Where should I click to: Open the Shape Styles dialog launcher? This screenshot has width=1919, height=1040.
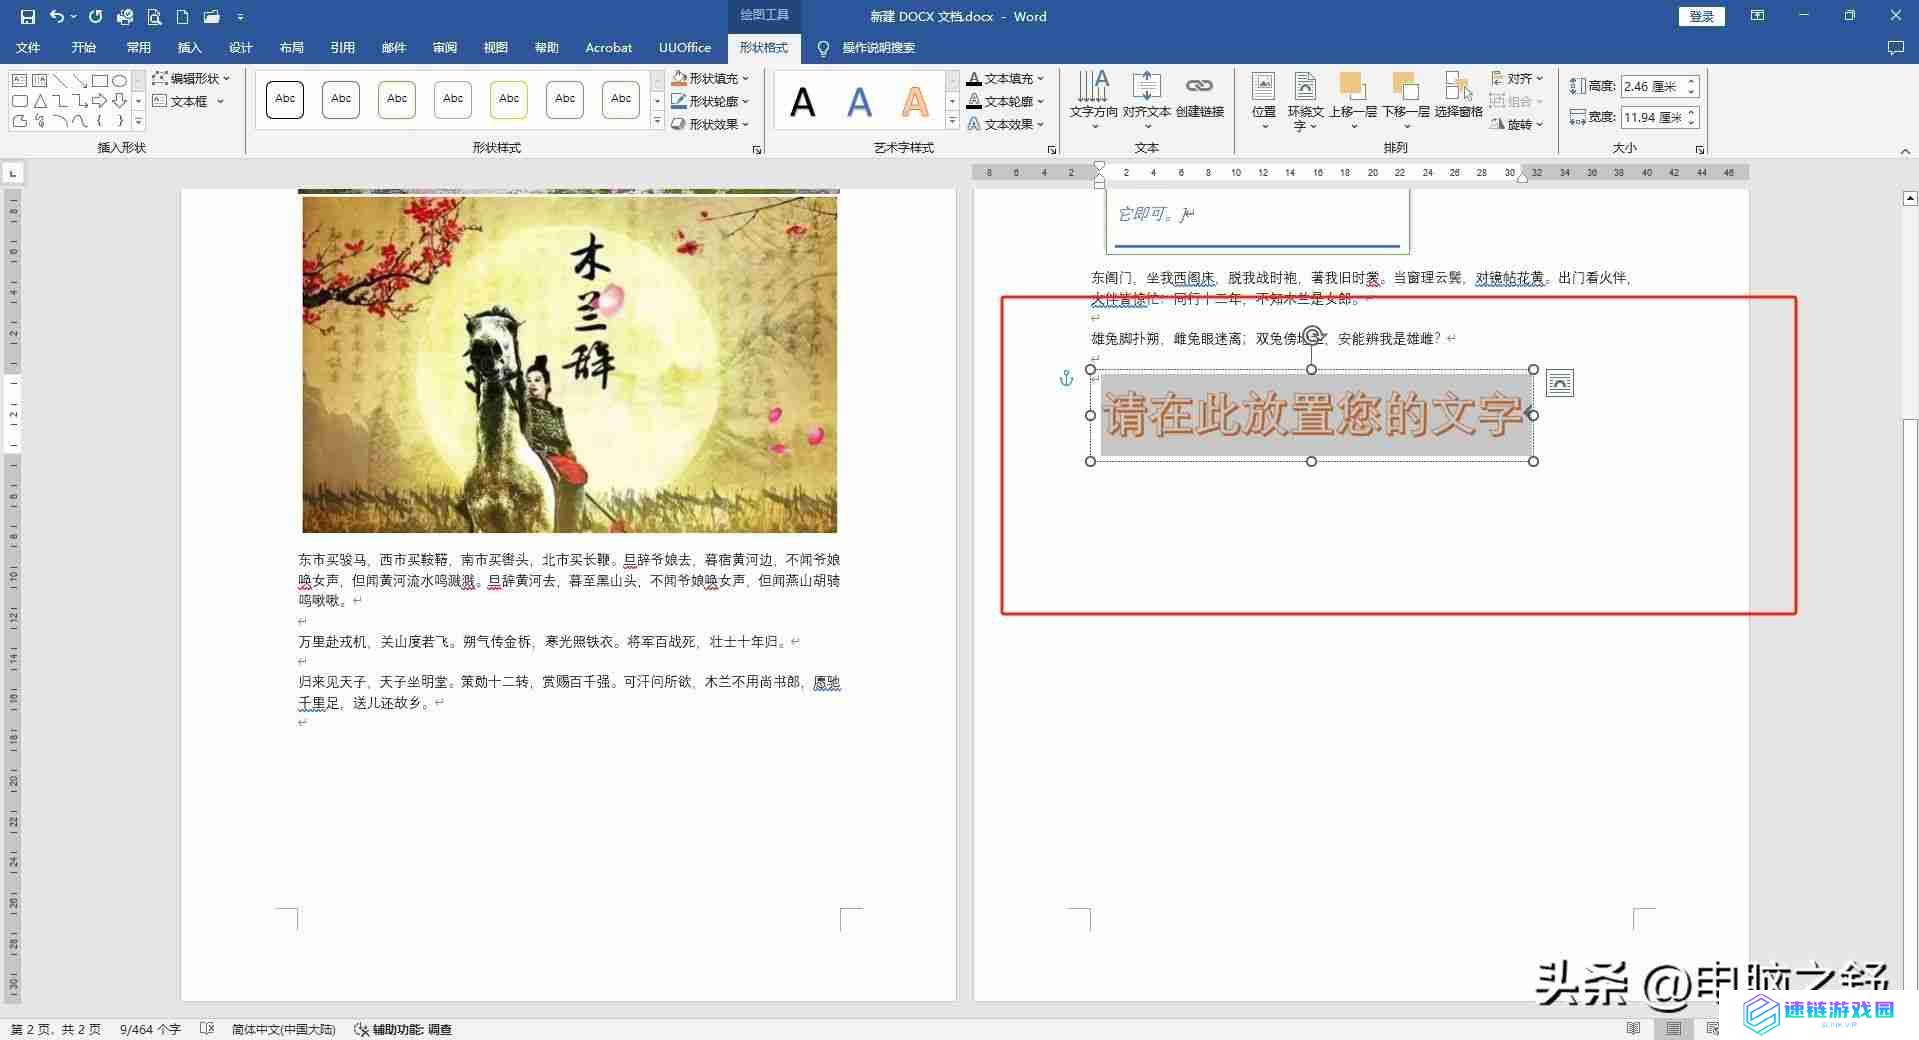pos(756,150)
